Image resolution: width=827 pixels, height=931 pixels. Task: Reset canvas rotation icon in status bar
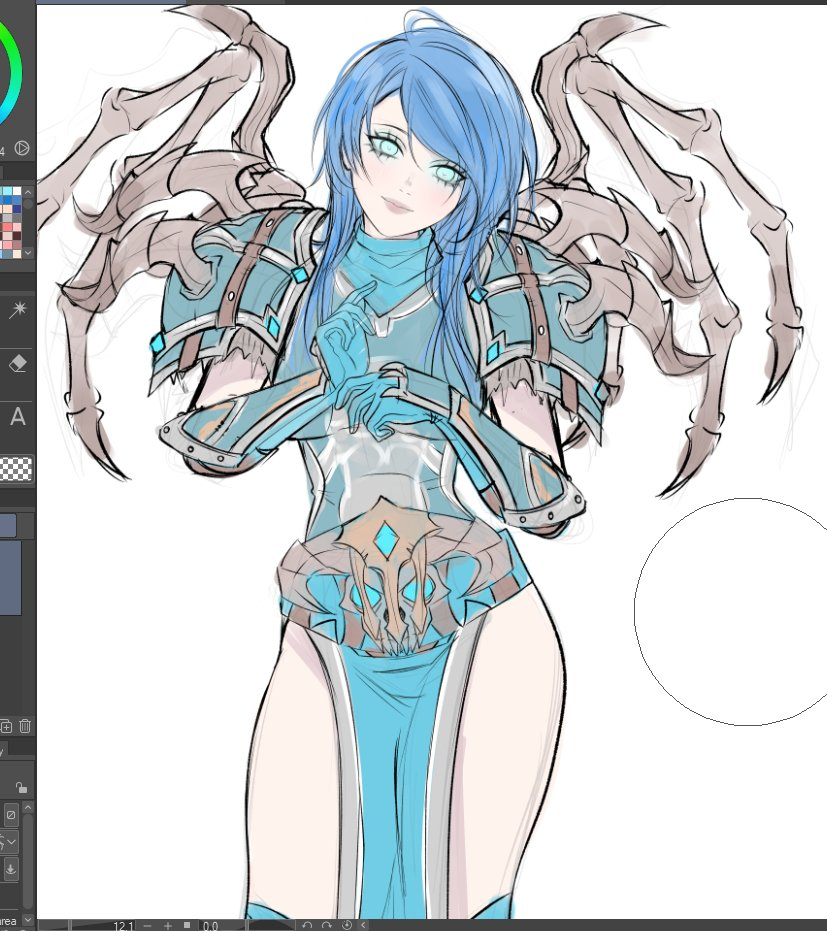346,926
